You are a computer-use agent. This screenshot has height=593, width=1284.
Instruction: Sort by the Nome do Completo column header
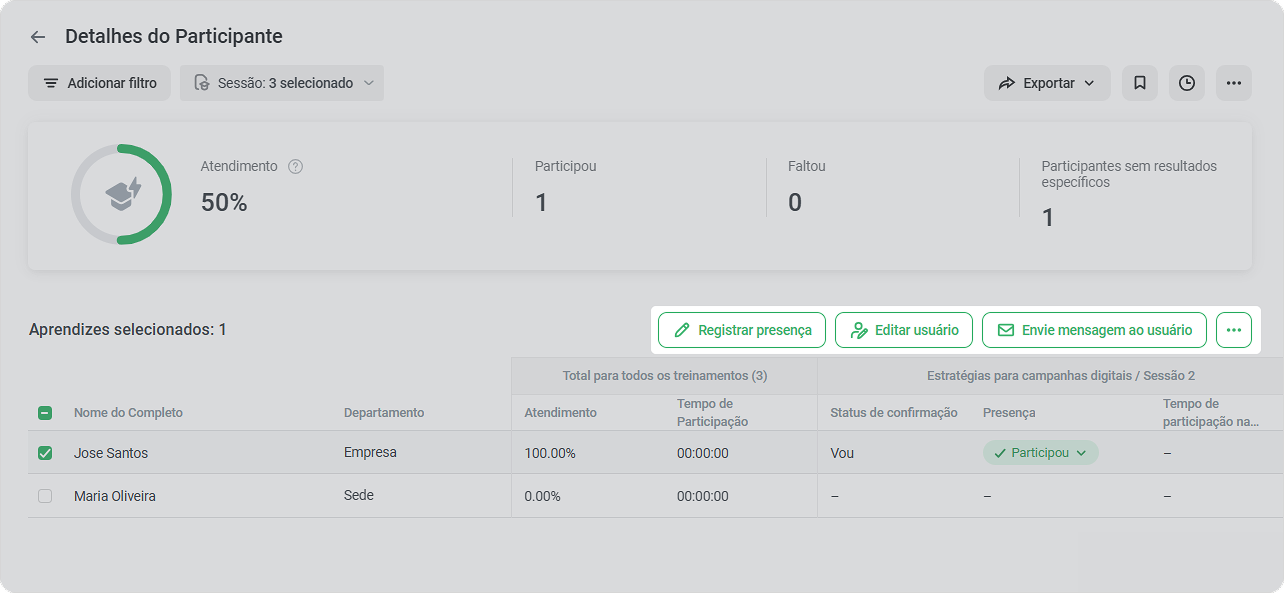point(128,413)
